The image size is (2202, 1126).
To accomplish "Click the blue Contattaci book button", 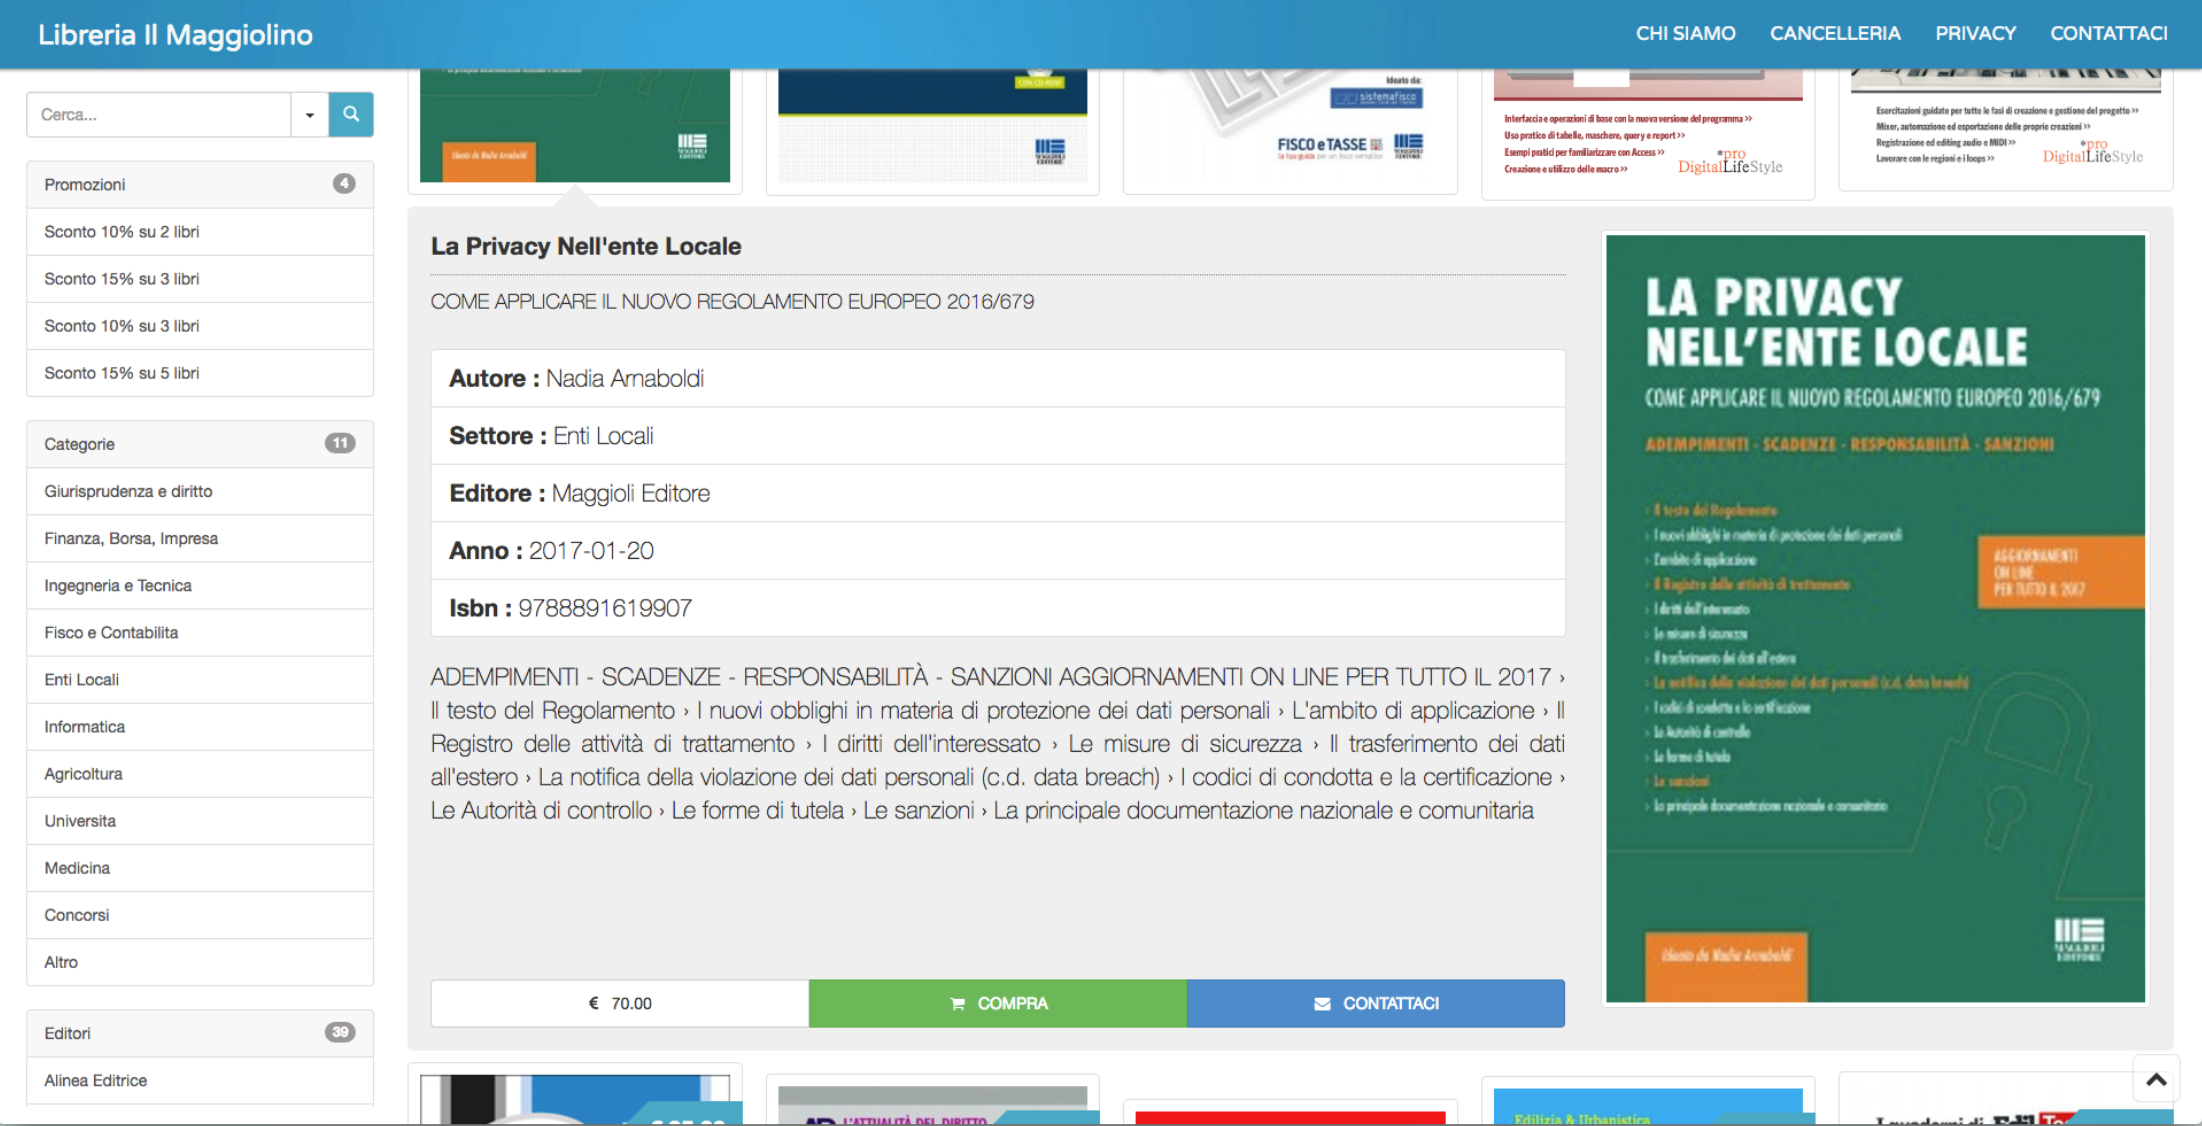I will pos(1376,1003).
